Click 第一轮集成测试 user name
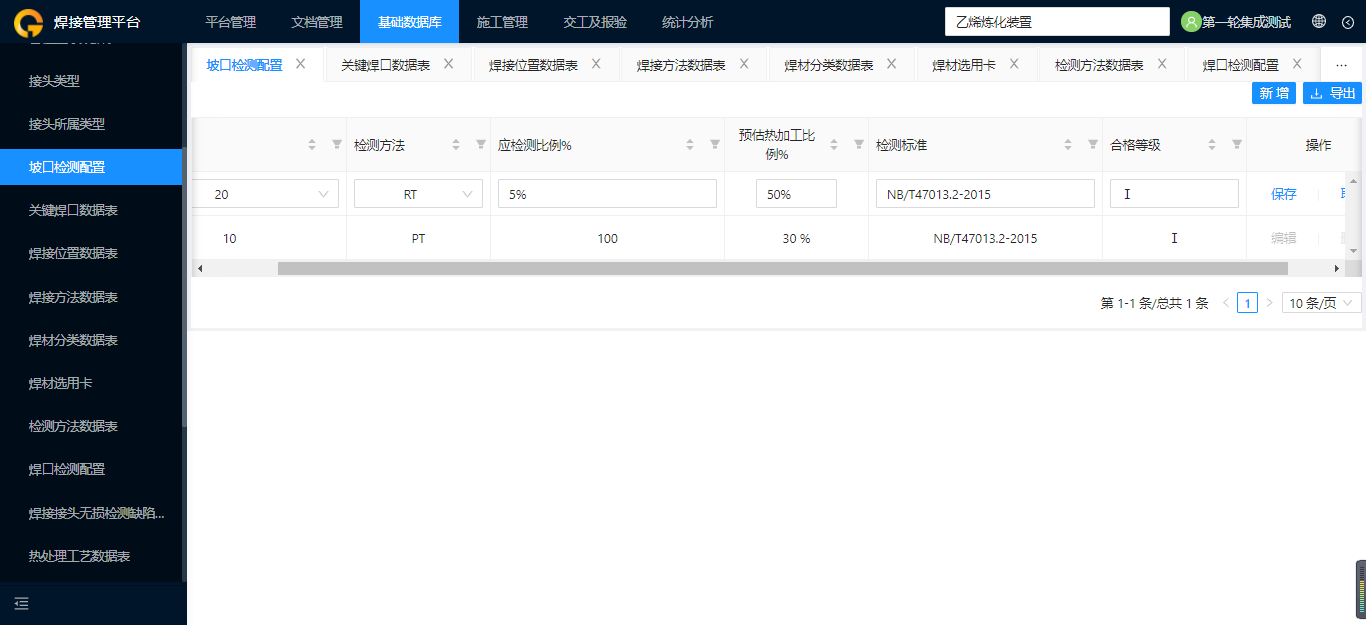 1246,22
